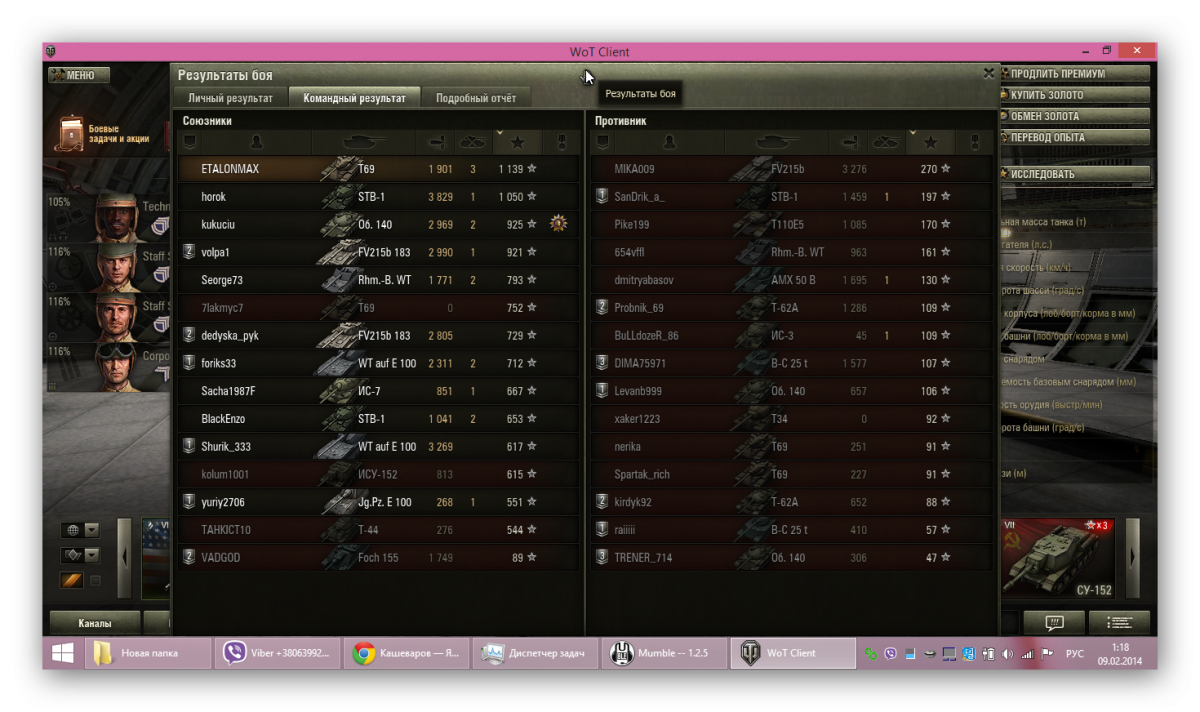
Task: Select ally row horok
Action: point(379,197)
